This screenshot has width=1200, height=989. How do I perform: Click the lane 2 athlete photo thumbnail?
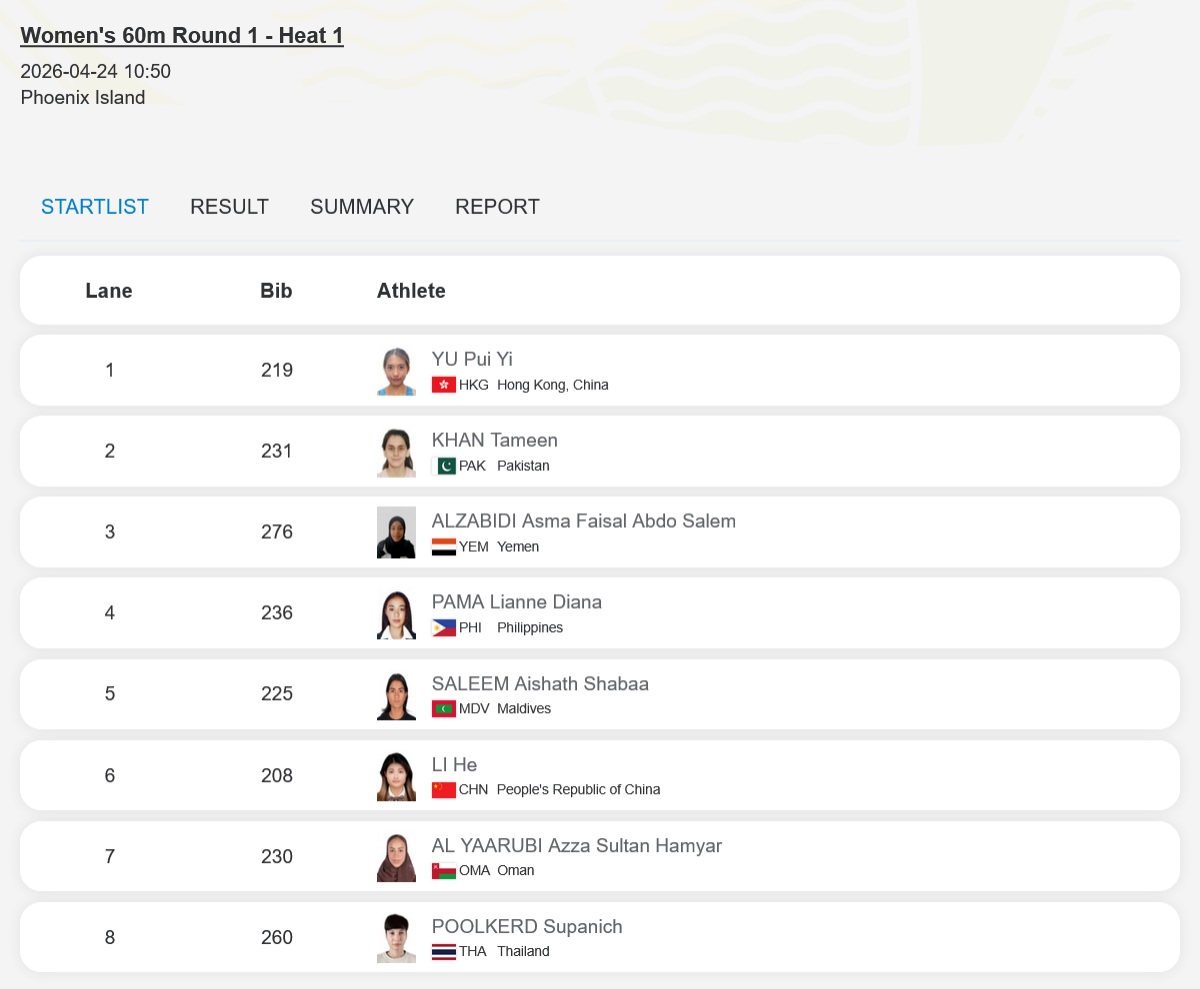[x=396, y=452]
